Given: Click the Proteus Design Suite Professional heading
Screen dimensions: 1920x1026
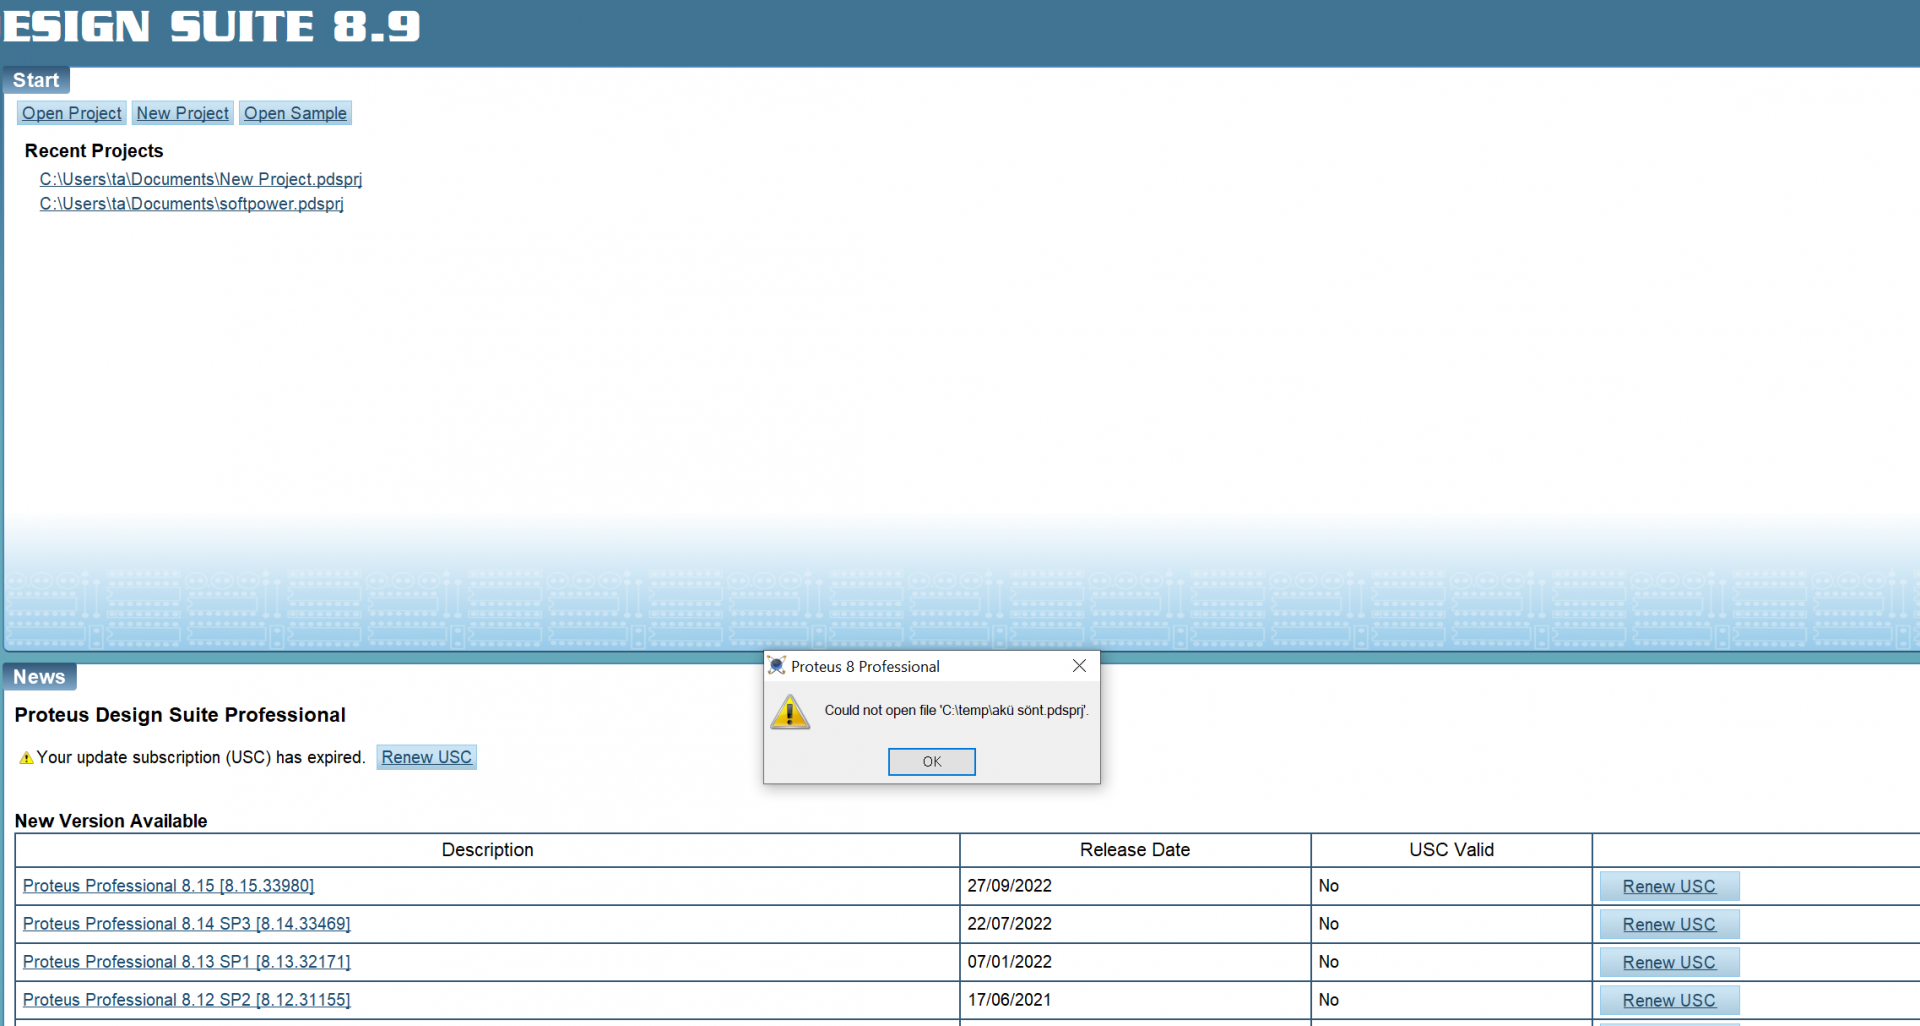Looking at the screenshot, I should click(x=180, y=715).
